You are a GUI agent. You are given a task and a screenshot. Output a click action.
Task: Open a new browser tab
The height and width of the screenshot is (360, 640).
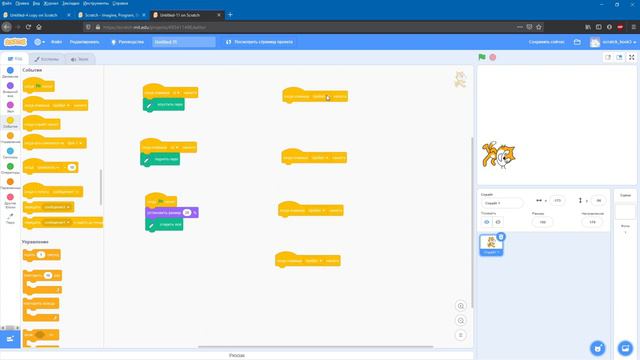[x=230, y=15]
